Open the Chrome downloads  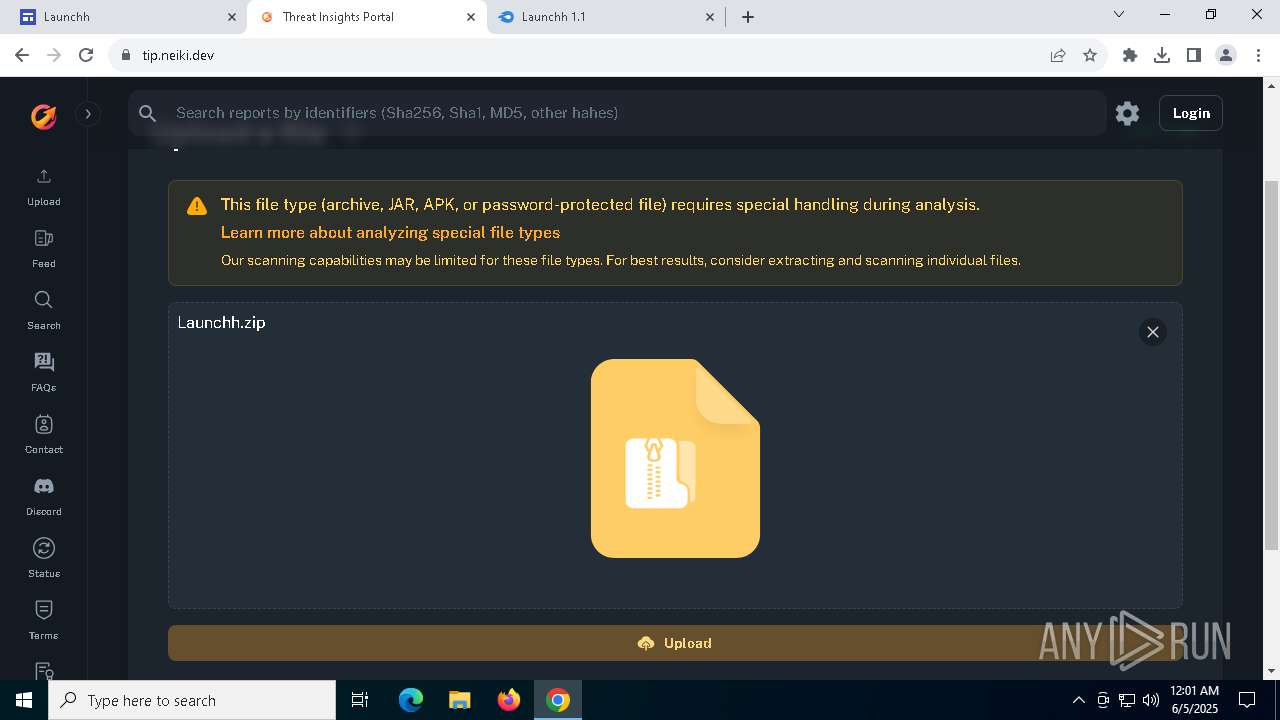coord(1162,55)
